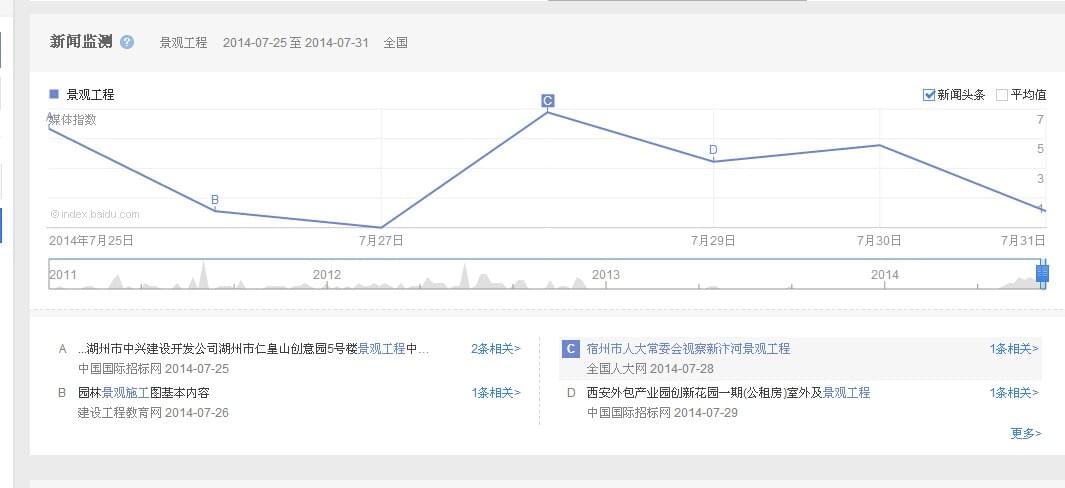Open 2条相关 link for headline A

tap(496, 349)
